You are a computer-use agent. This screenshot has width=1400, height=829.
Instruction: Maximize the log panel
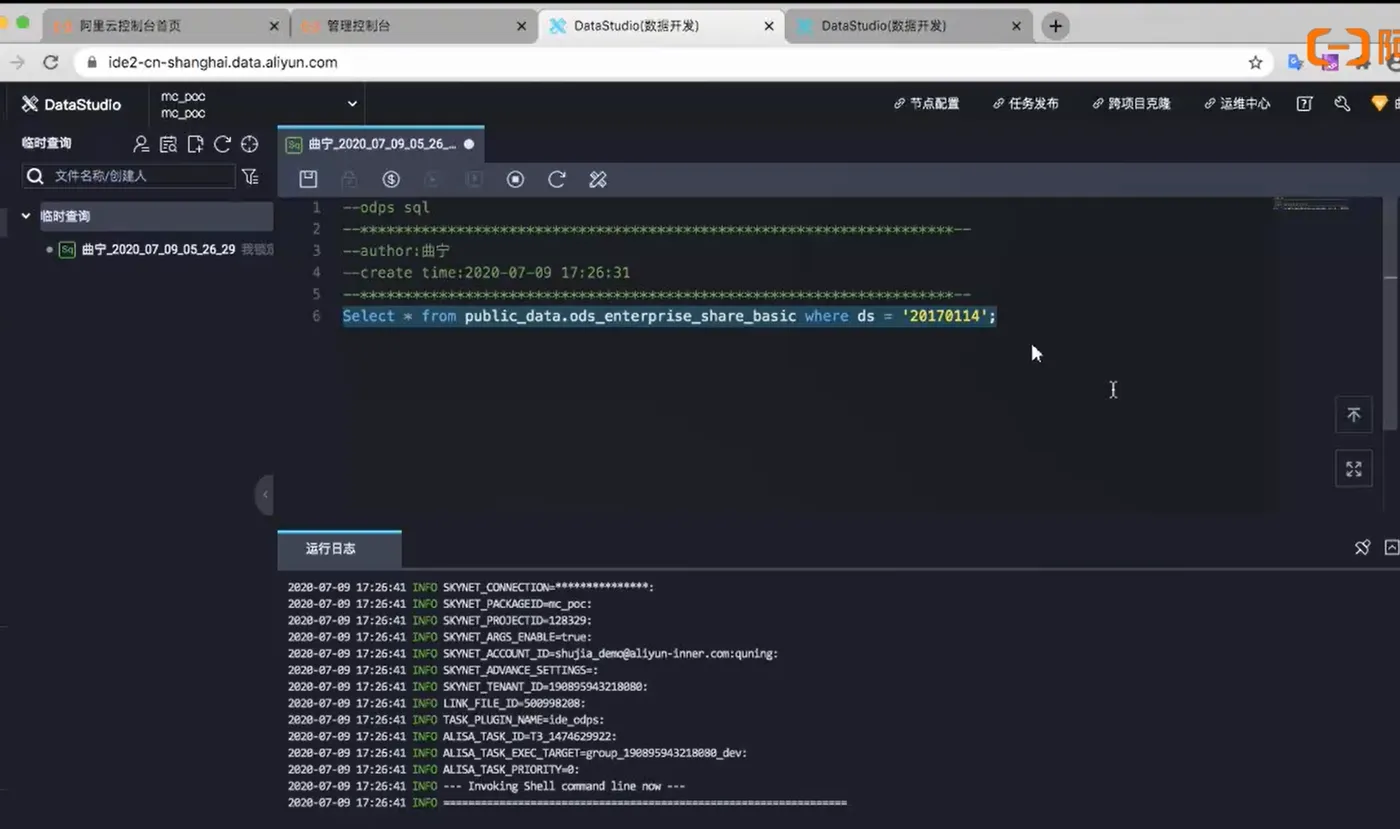click(x=1391, y=547)
